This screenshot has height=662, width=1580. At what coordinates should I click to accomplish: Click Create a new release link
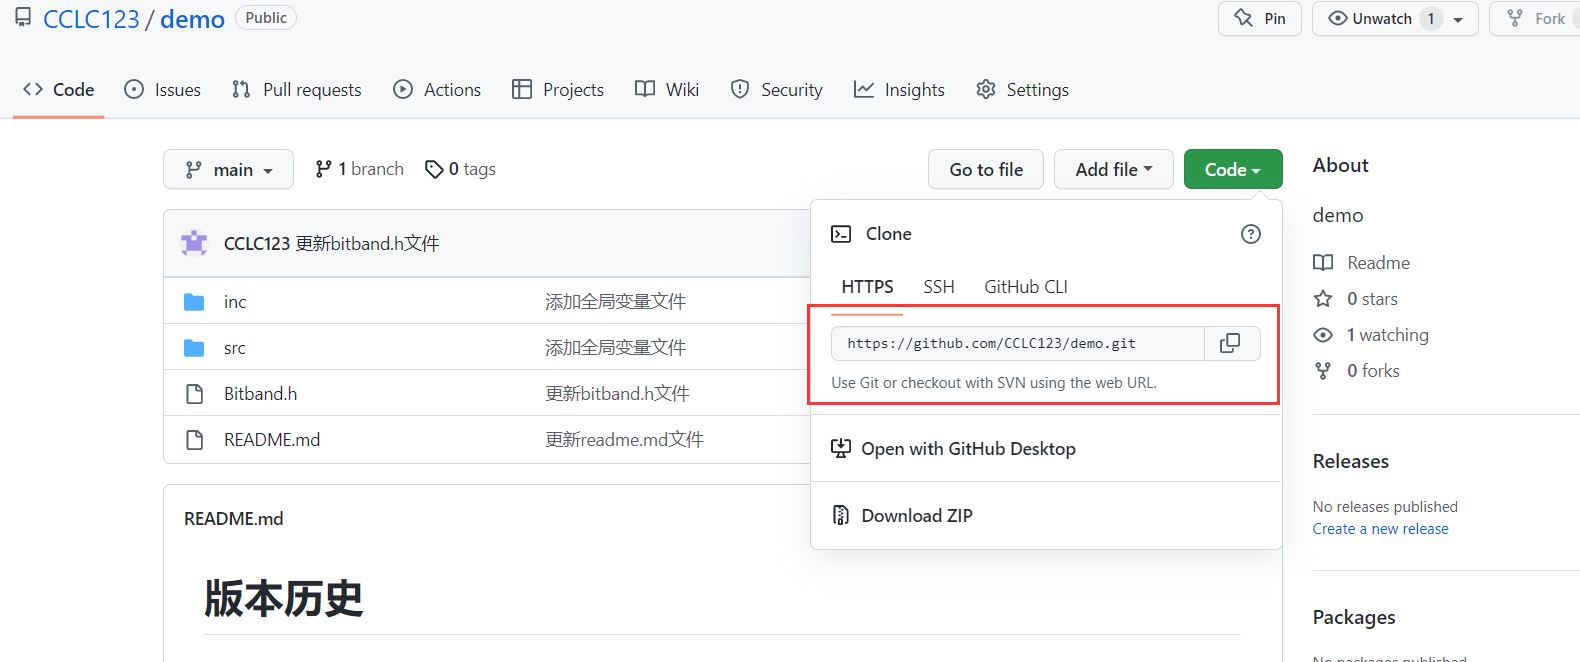1380,529
